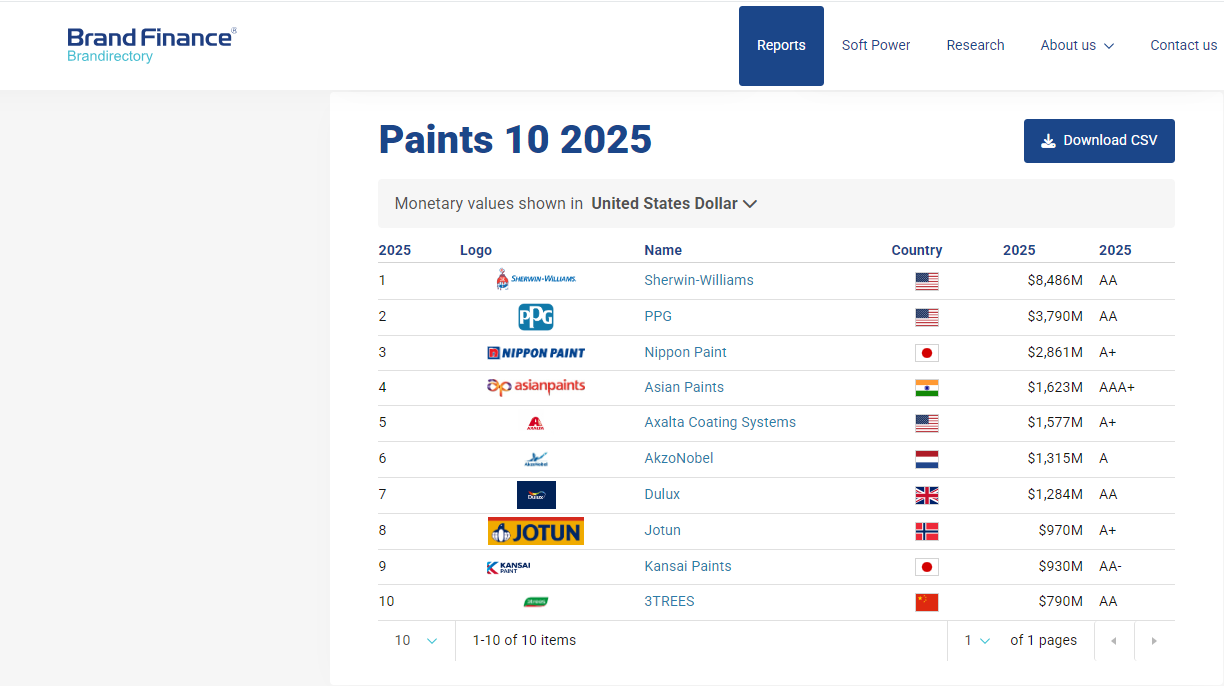This screenshot has width=1224, height=686.
Task: Open the Jotun brand link
Action: 662,530
